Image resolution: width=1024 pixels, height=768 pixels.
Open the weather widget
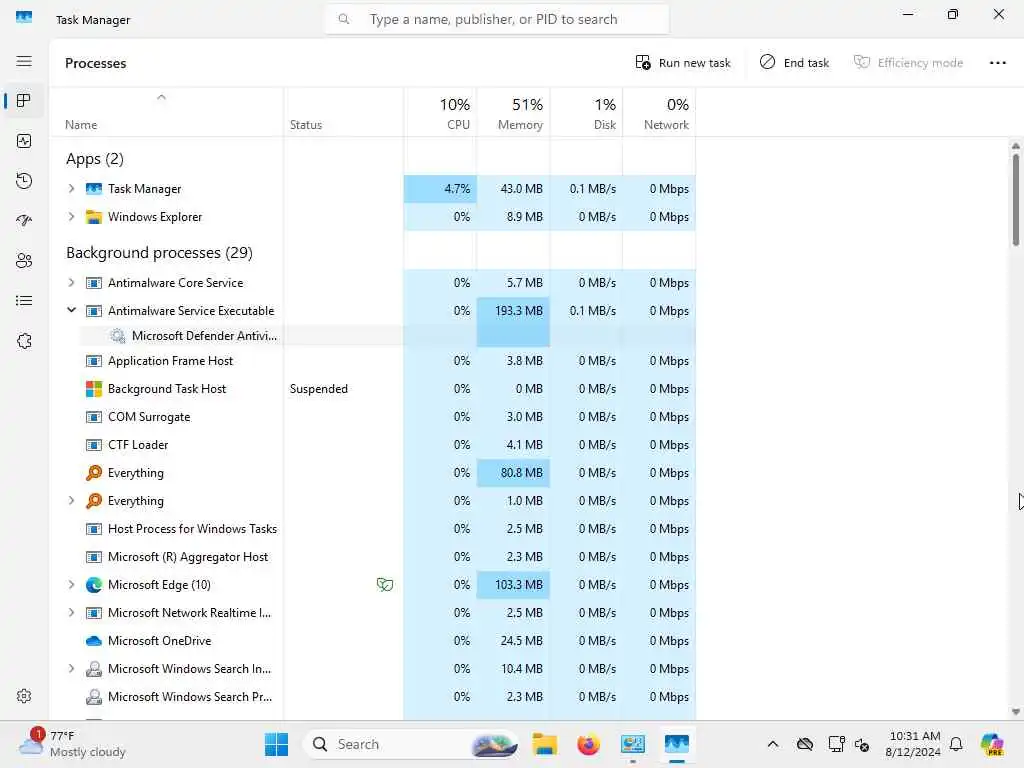tap(72, 744)
